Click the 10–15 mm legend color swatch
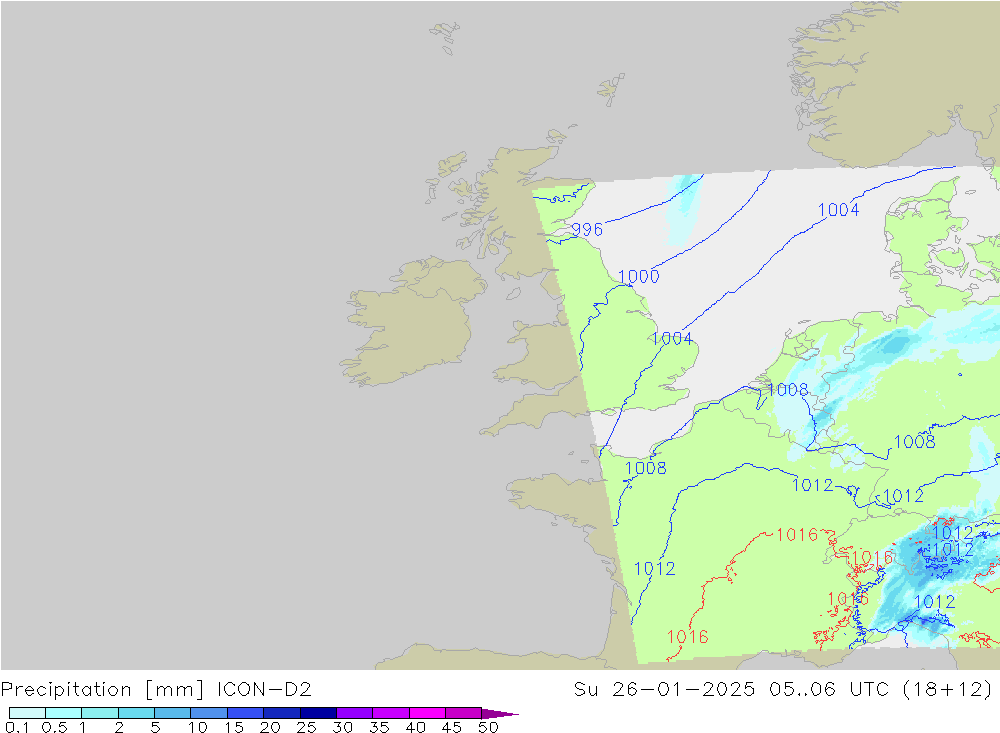 [209, 713]
